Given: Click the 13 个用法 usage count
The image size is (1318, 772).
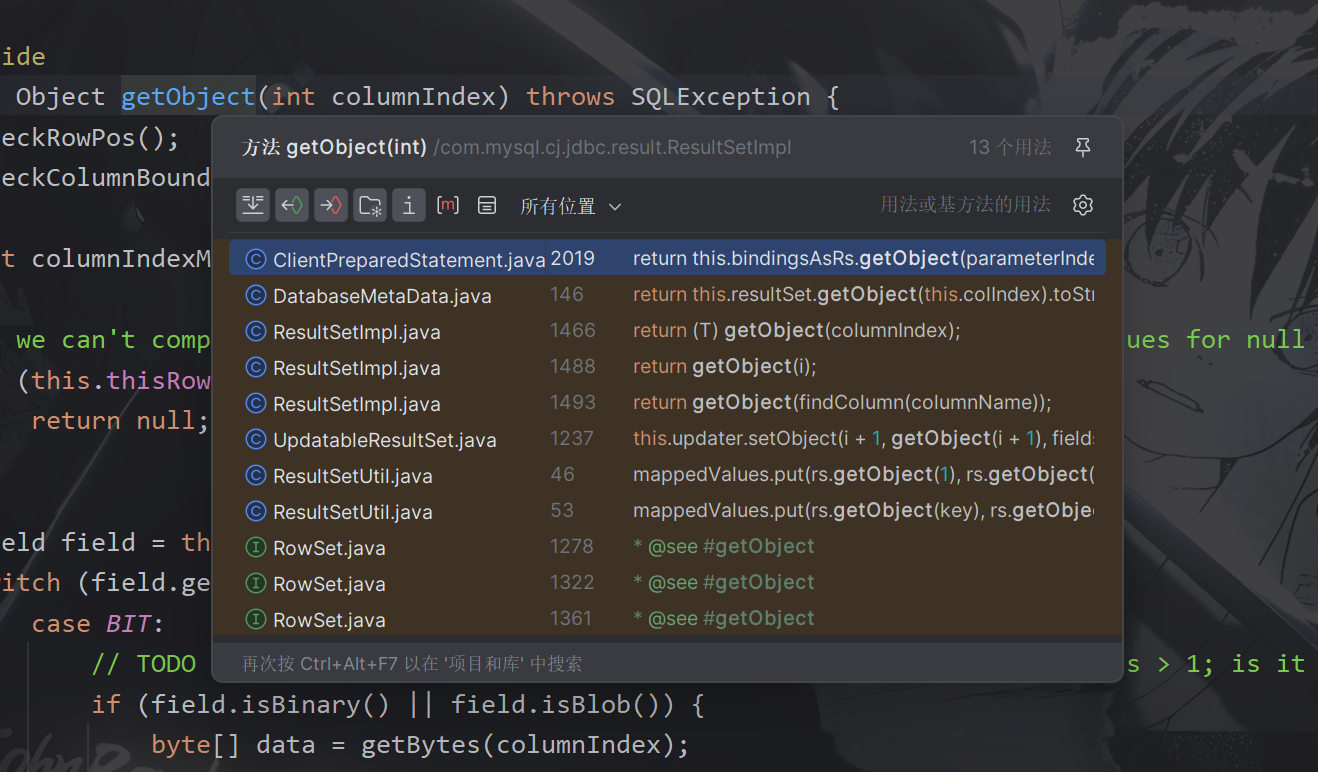Looking at the screenshot, I should [x=1010, y=147].
